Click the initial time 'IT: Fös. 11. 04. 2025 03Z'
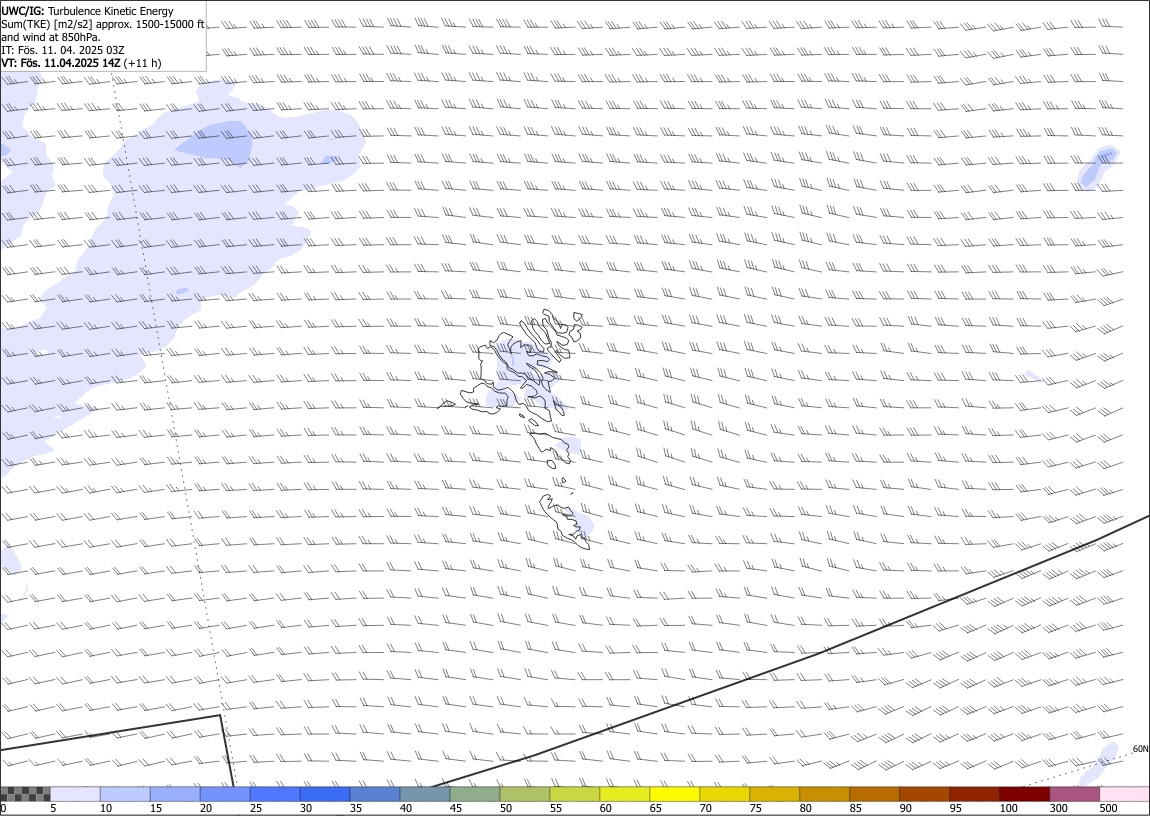The height and width of the screenshot is (816, 1150). pyautogui.click(x=62, y=50)
